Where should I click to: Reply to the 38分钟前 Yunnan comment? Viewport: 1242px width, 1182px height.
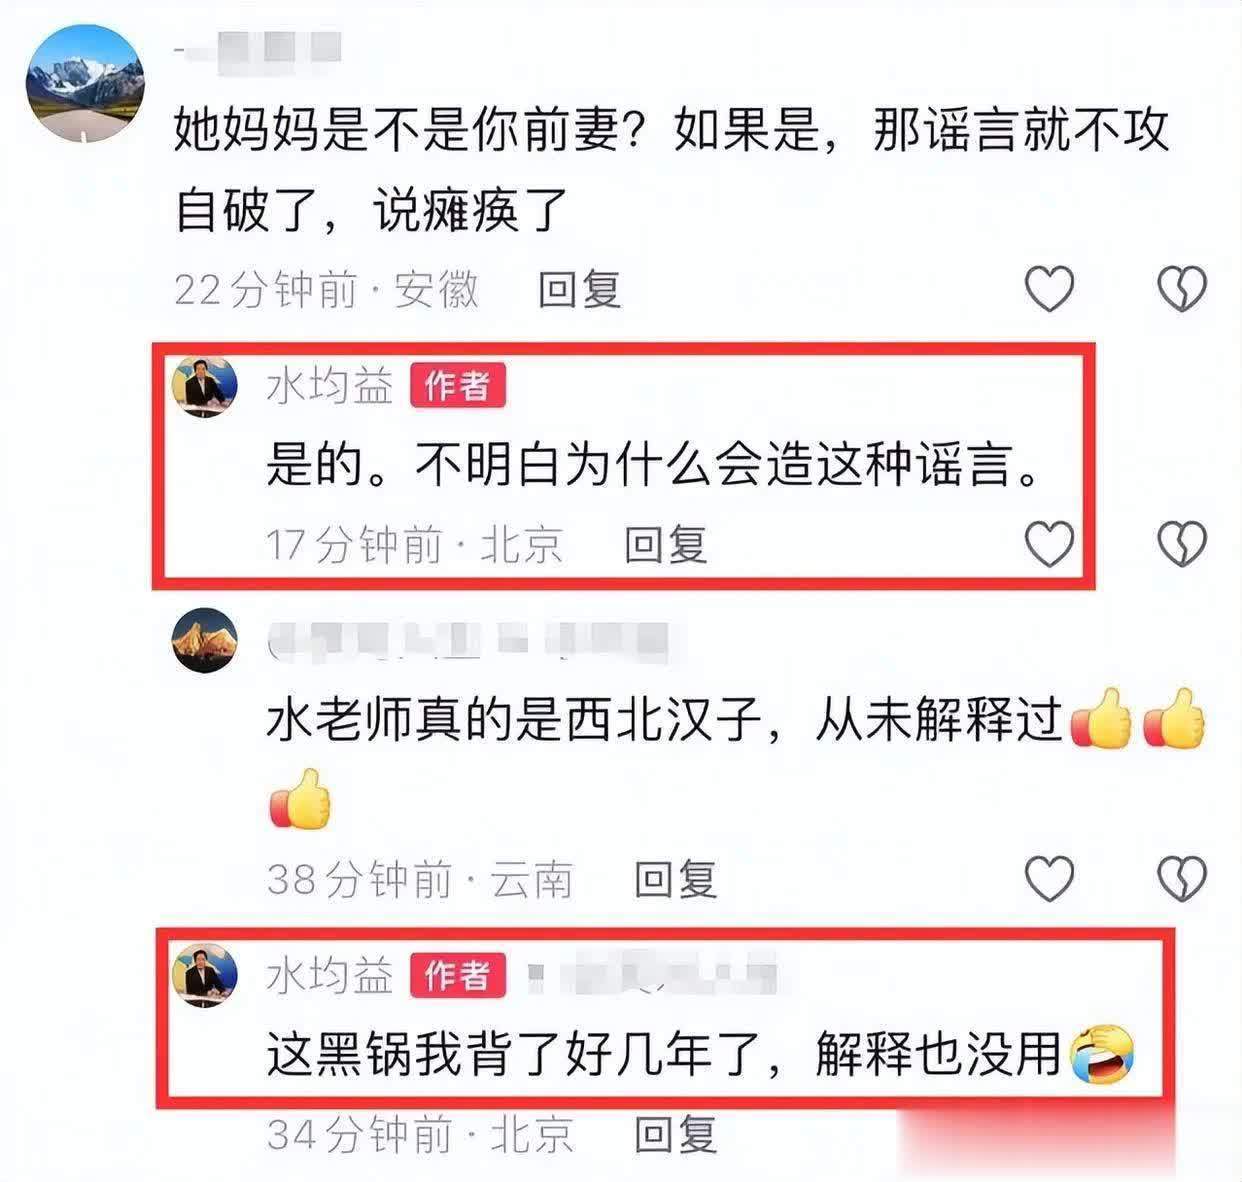[676, 880]
